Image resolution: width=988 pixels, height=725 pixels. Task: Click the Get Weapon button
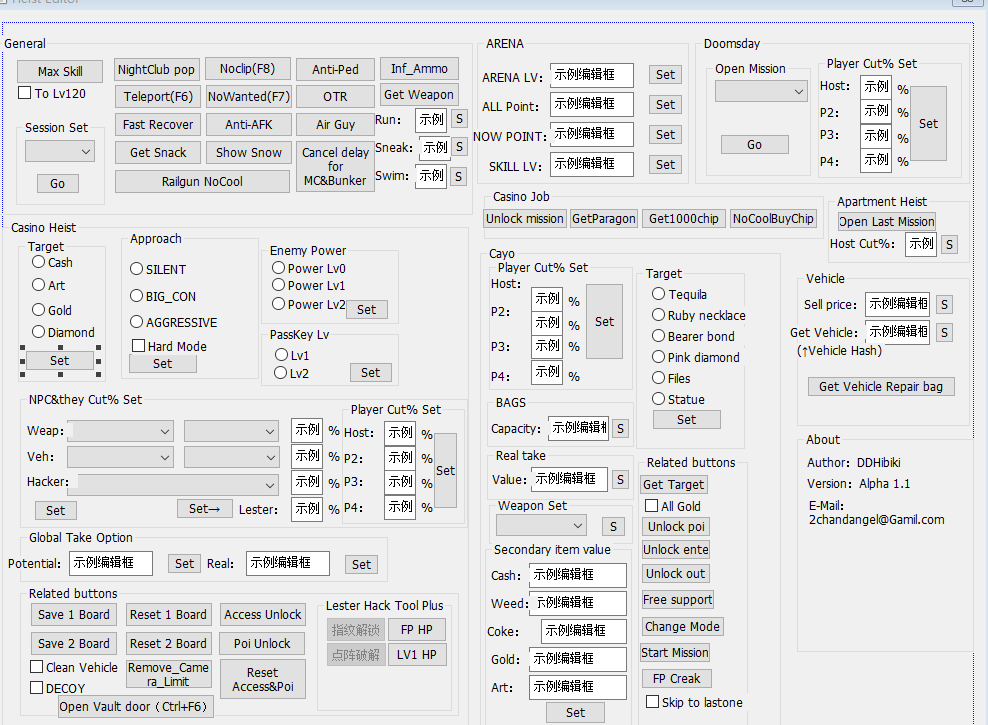(419, 95)
